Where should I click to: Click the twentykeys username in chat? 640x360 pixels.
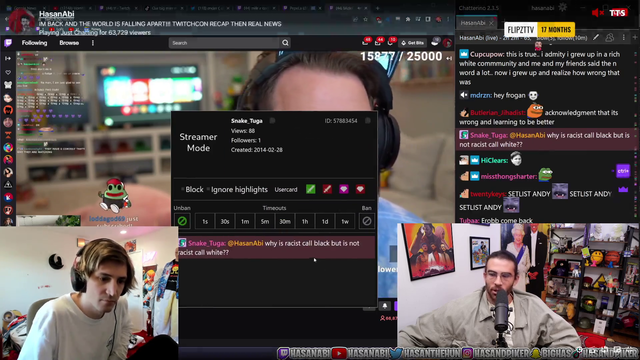(x=487, y=194)
